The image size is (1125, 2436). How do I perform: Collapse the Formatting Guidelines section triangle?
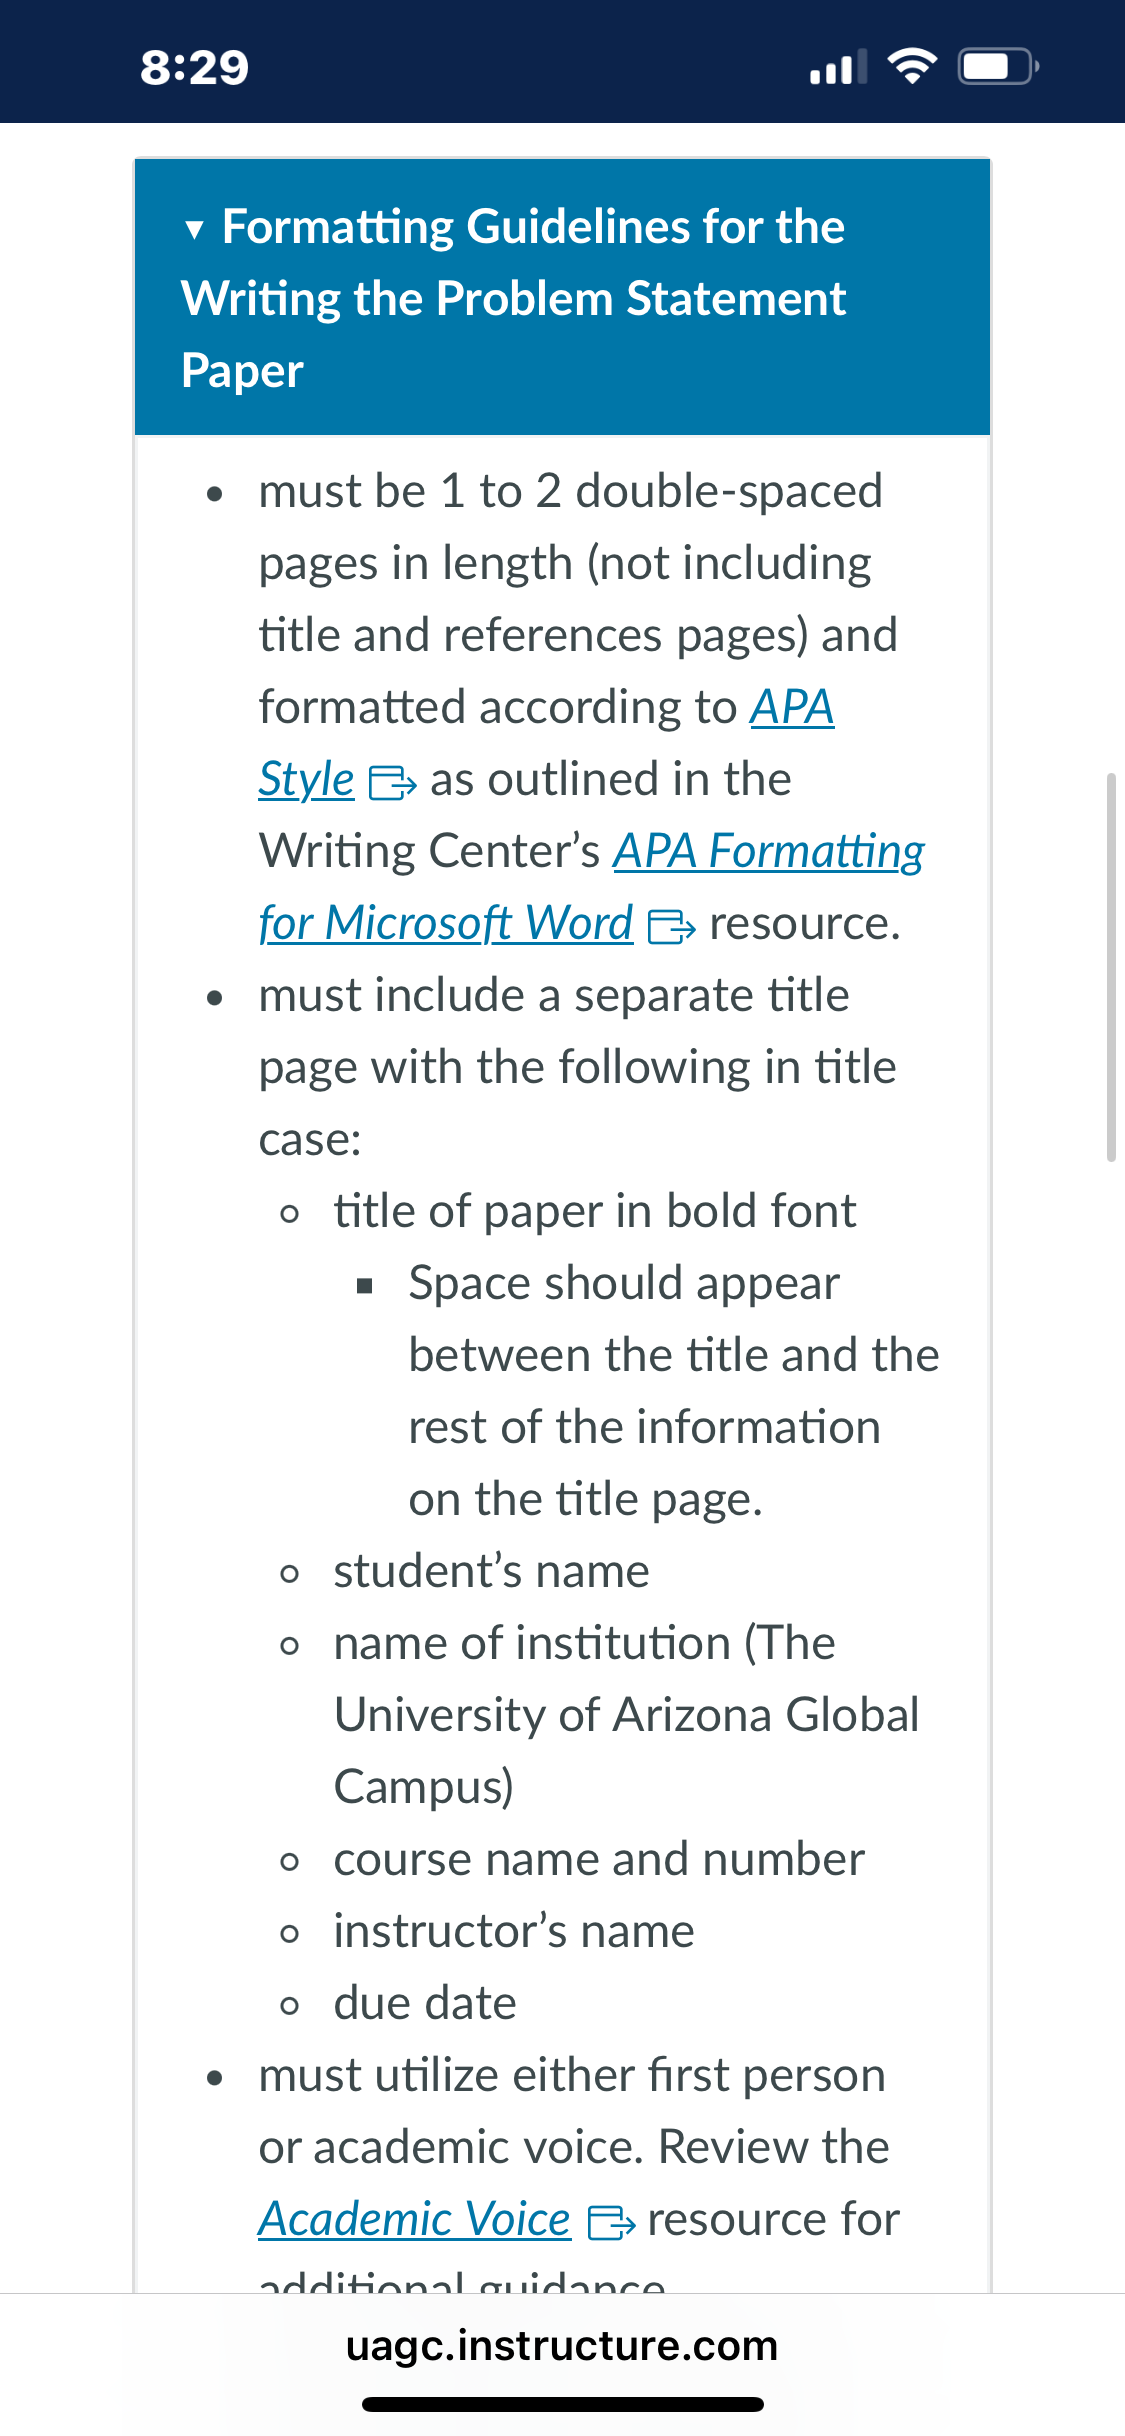pos(195,230)
